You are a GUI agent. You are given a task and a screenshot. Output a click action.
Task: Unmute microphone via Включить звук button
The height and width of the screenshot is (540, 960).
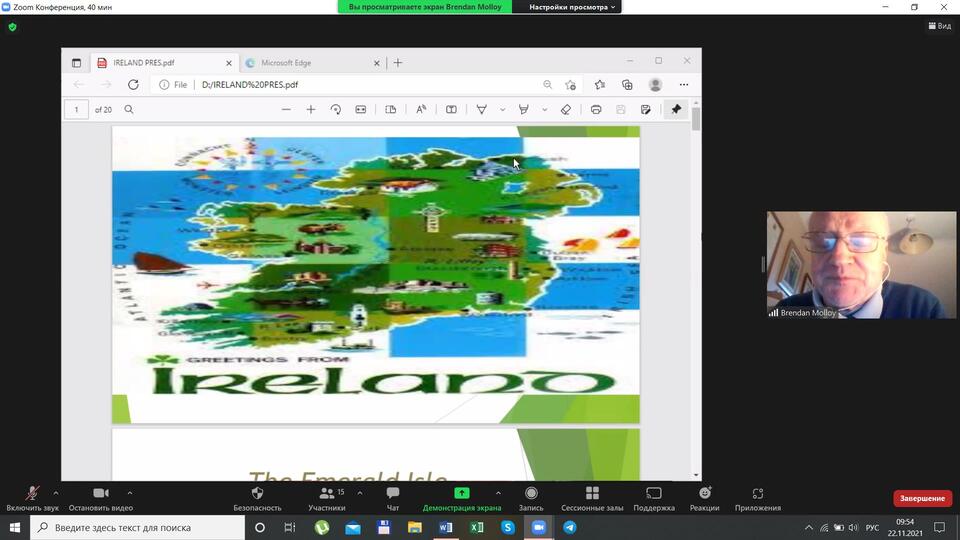pos(32,498)
